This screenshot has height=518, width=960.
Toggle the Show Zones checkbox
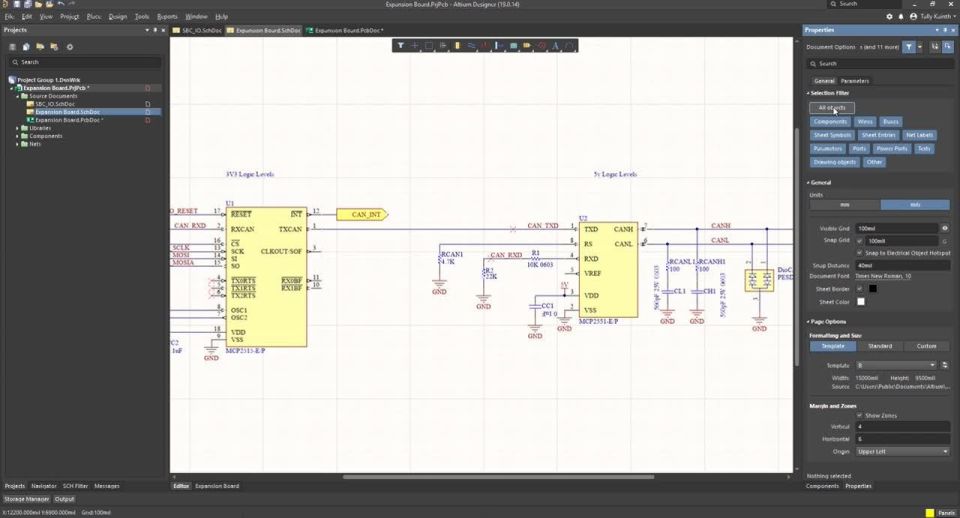860,415
